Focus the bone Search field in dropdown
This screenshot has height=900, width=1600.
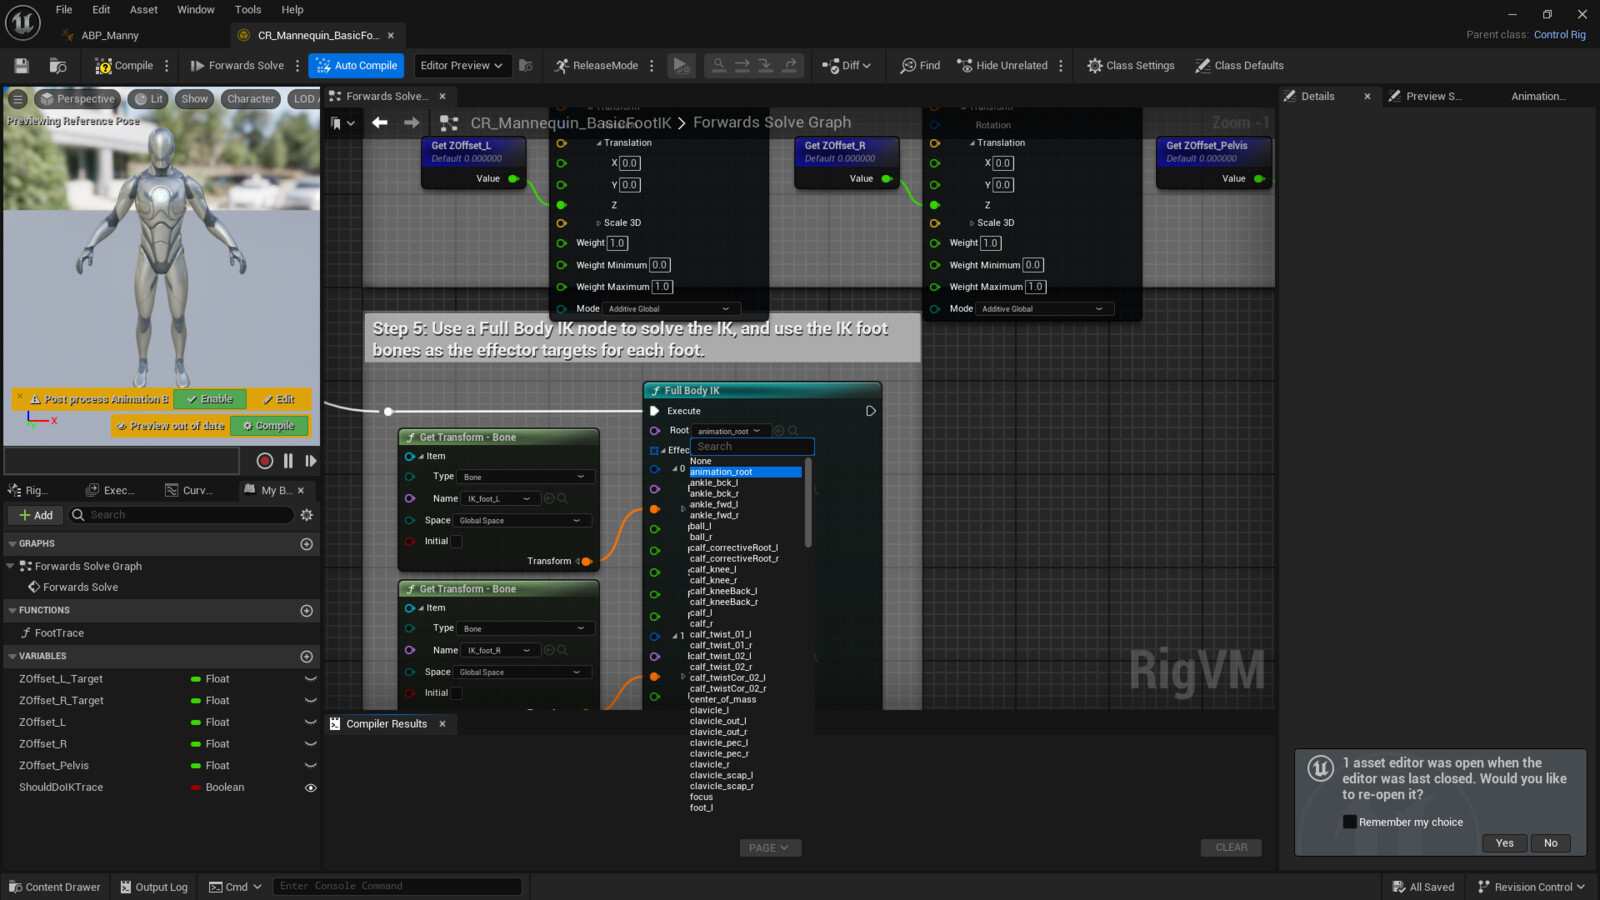(x=752, y=447)
